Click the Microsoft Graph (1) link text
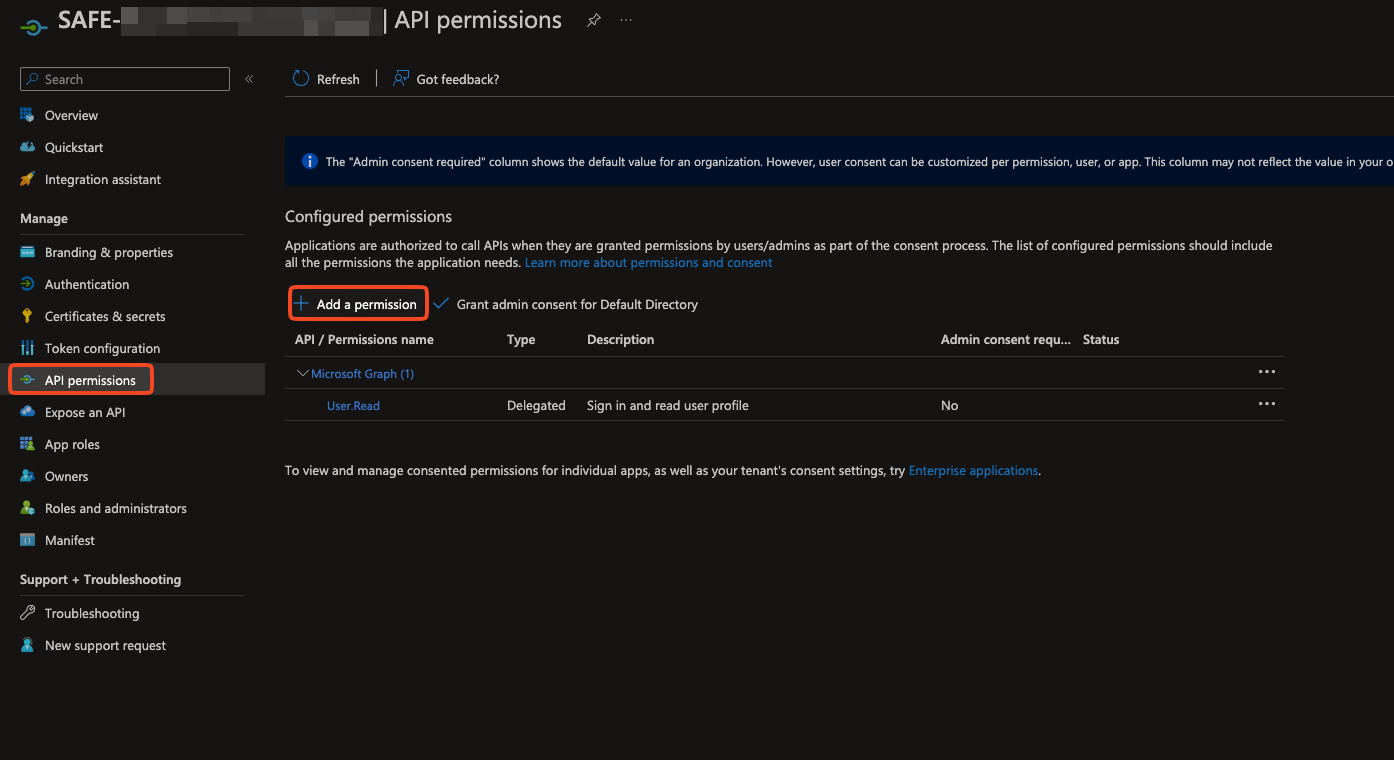 pyautogui.click(x=362, y=373)
